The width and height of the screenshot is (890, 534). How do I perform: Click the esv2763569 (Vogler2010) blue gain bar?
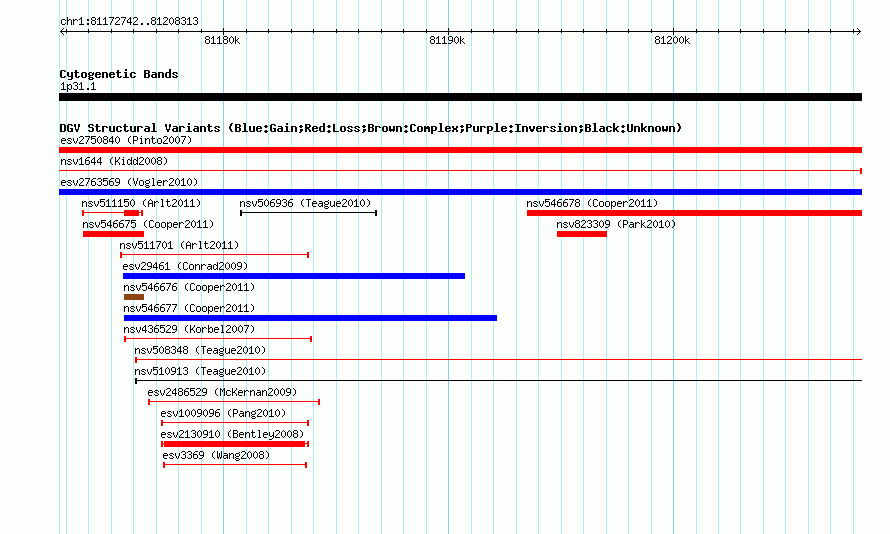click(x=460, y=192)
